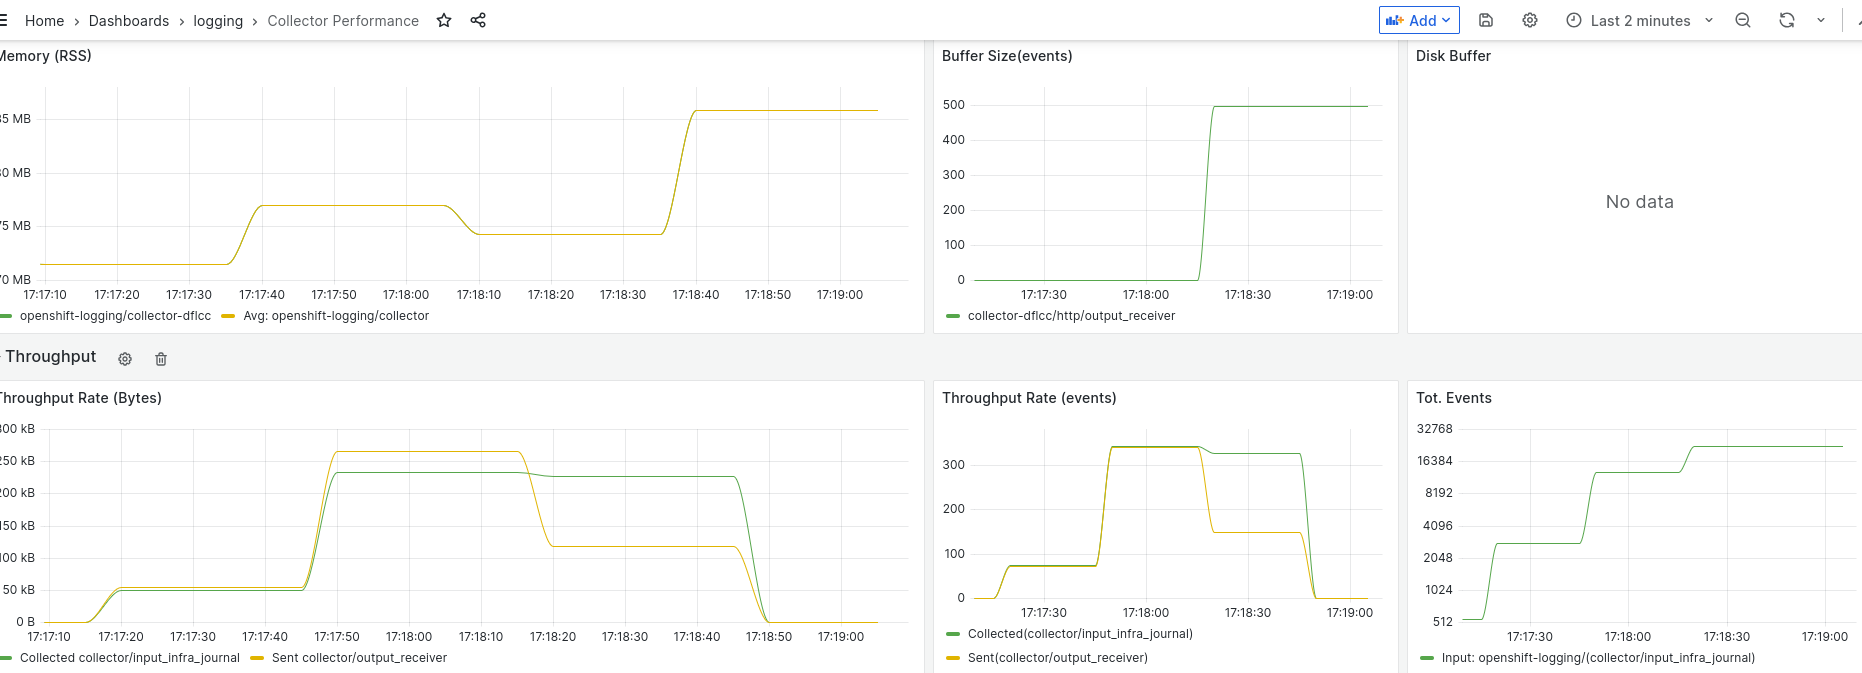Click 500 axis label in Buffer Size

[954, 105]
